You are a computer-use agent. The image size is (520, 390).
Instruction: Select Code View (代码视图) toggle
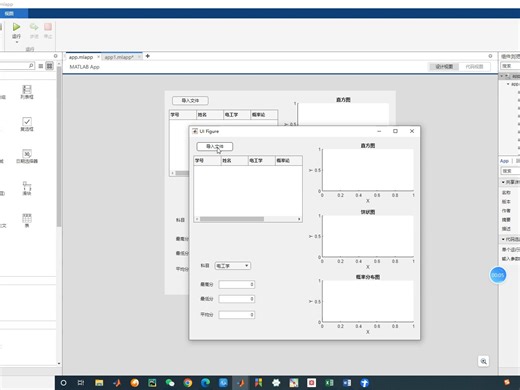click(475, 67)
